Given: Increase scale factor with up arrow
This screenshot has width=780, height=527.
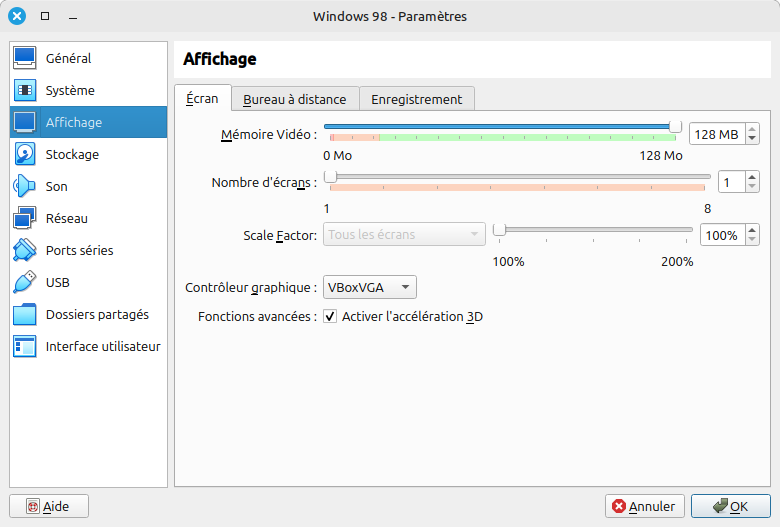Looking at the screenshot, I should 752,229.
